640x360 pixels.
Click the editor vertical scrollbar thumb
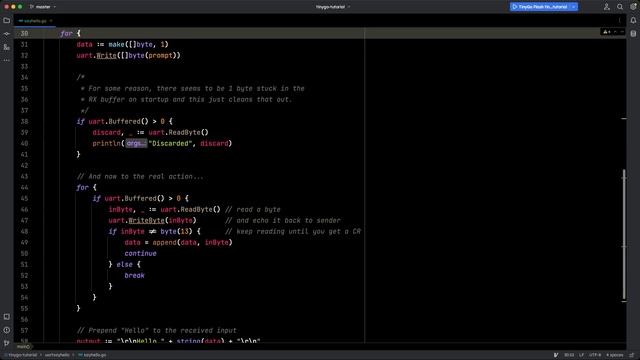(x=624, y=235)
